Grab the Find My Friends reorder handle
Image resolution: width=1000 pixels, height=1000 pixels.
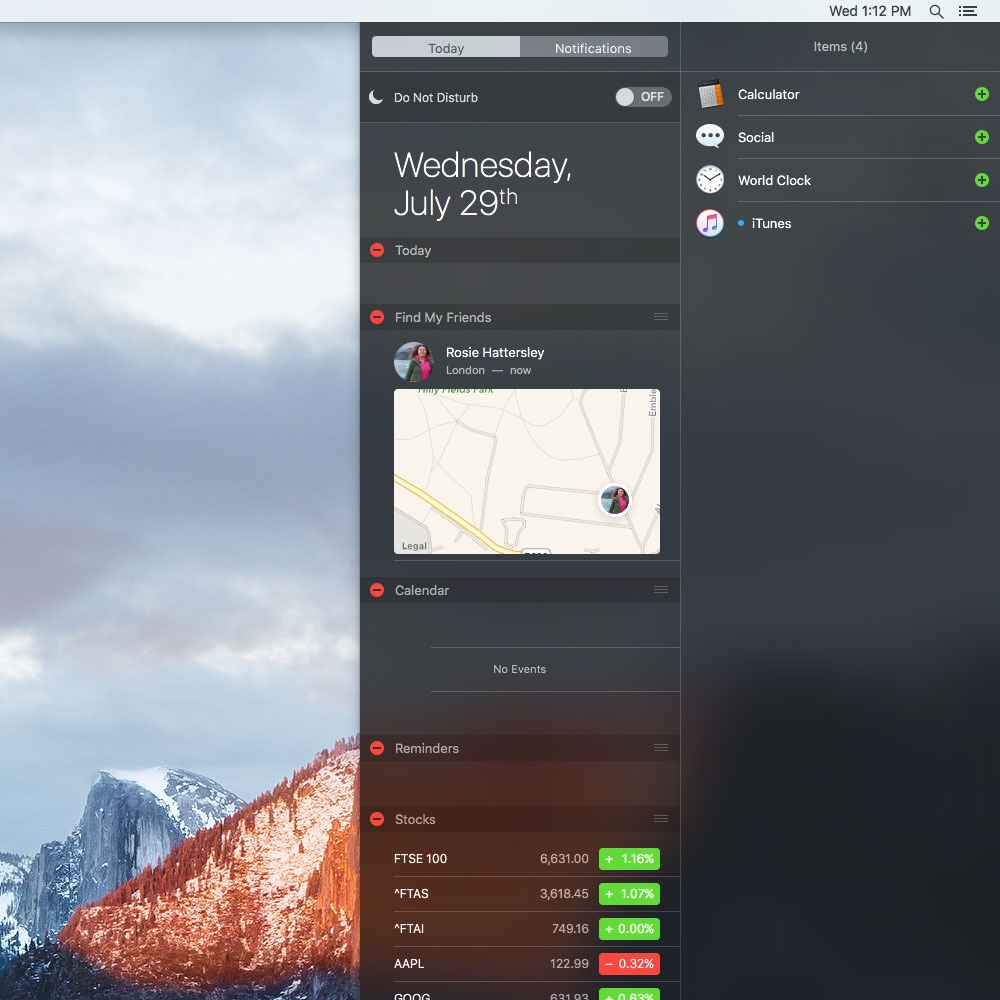click(660, 317)
